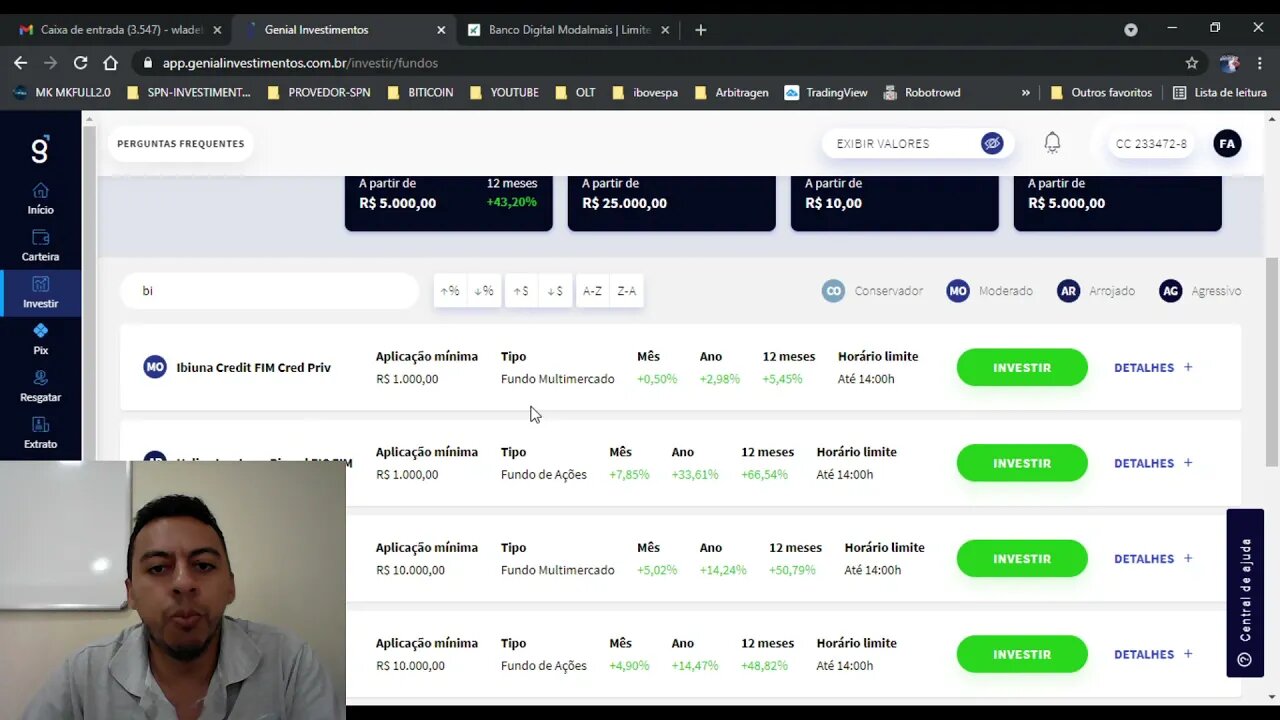Sort by value descending
Image resolution: width=1280 pixels, height=720 pixels.
pos(555,291)
